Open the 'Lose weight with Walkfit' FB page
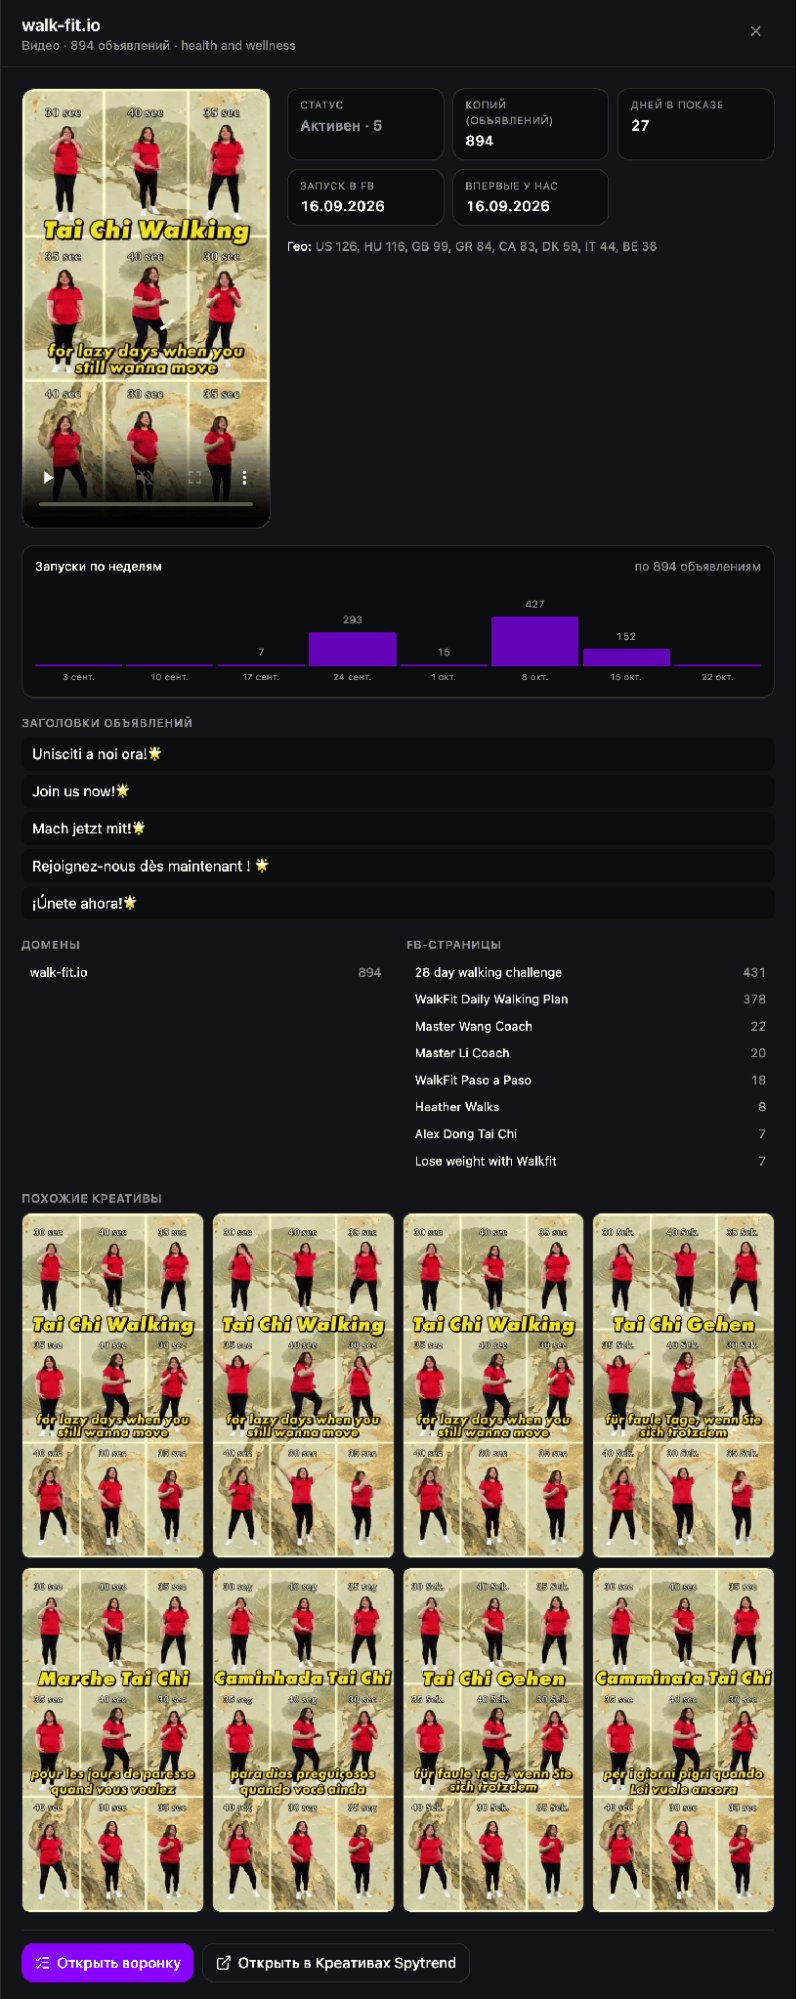The height and width of the screenshot is (1999, 796). [590, 1161]
